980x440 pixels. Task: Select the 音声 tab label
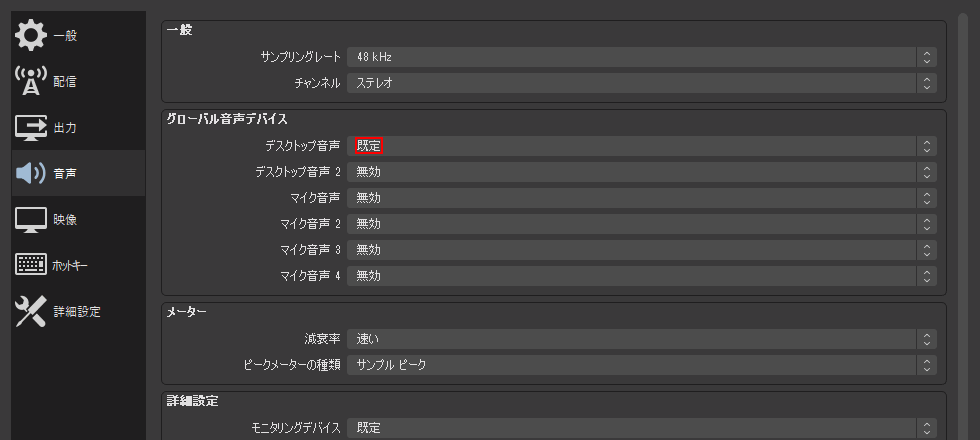point(65,174)
